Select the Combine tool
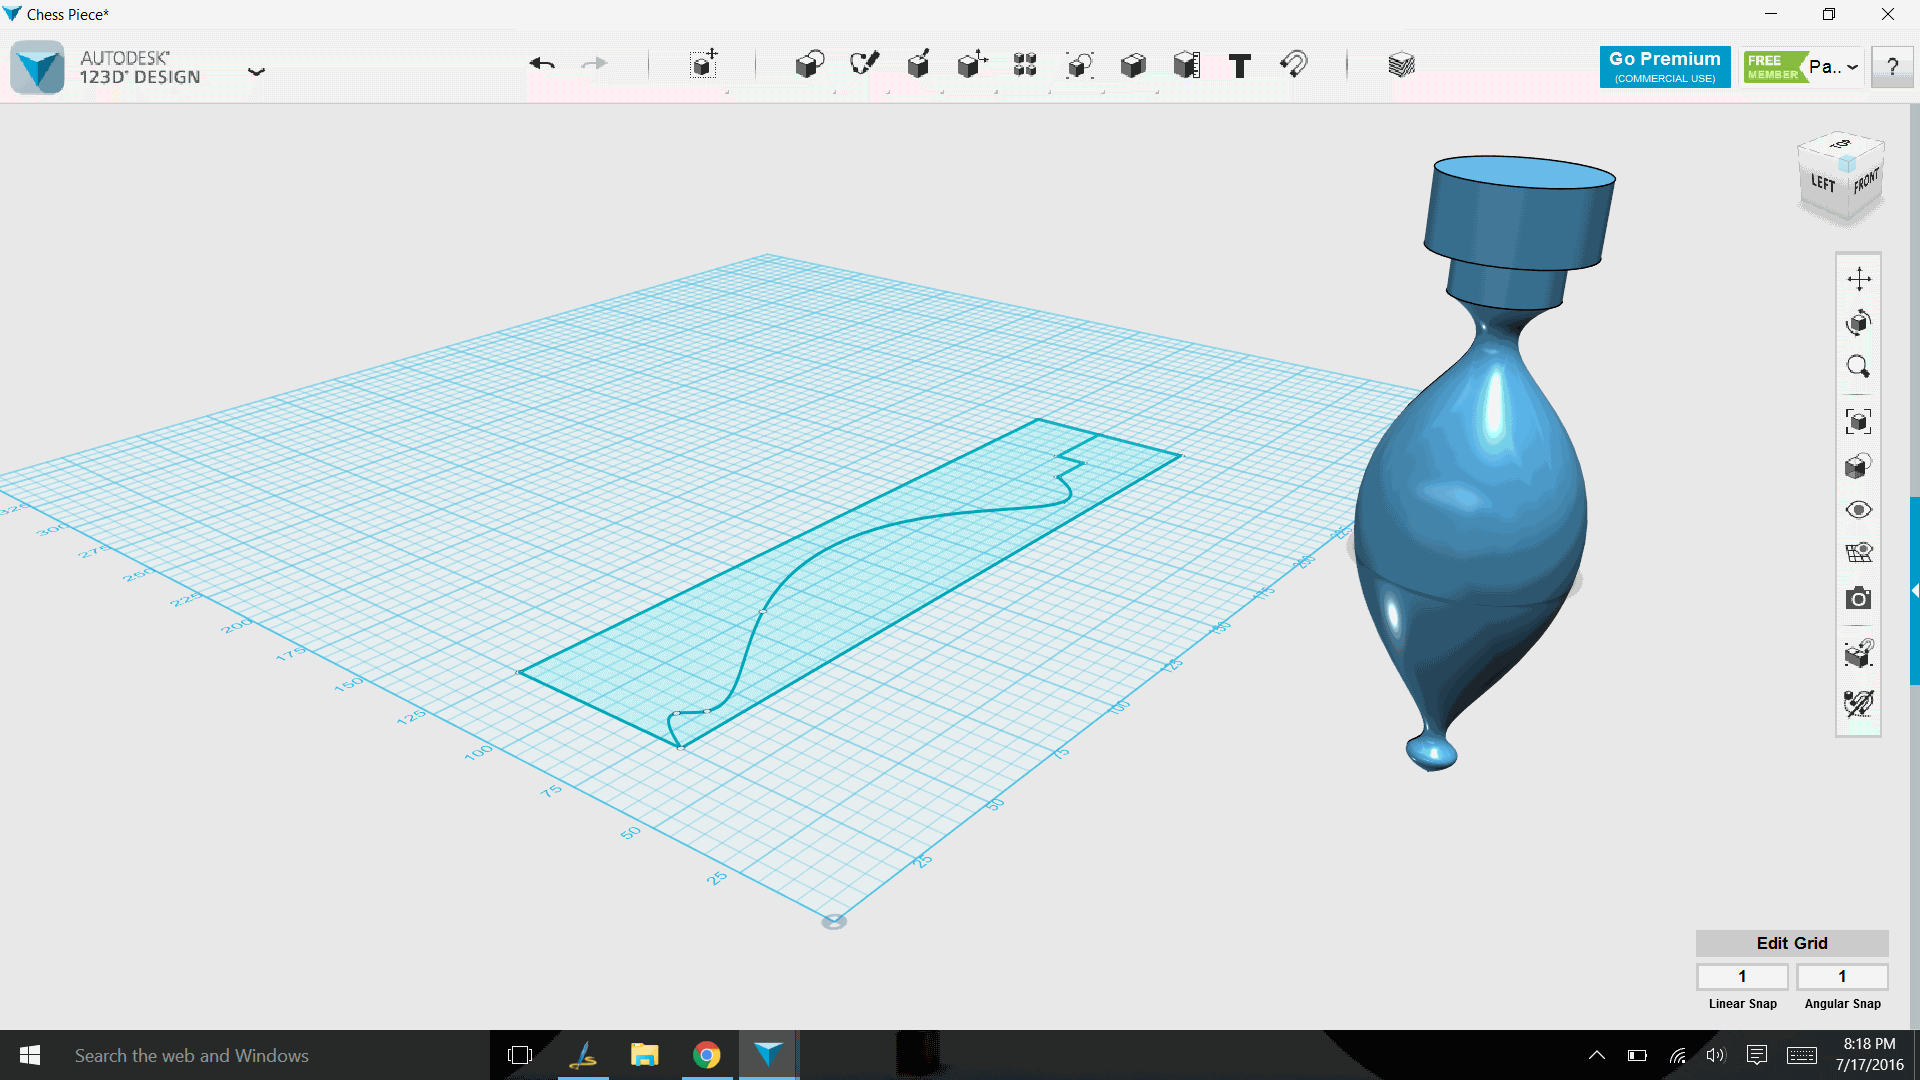The image size is (1920, 1080). [1133, 64]
